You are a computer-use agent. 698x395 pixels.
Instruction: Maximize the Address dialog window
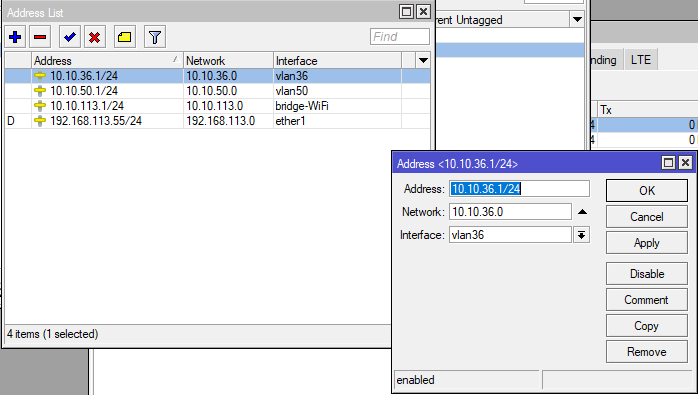[669, 163]
